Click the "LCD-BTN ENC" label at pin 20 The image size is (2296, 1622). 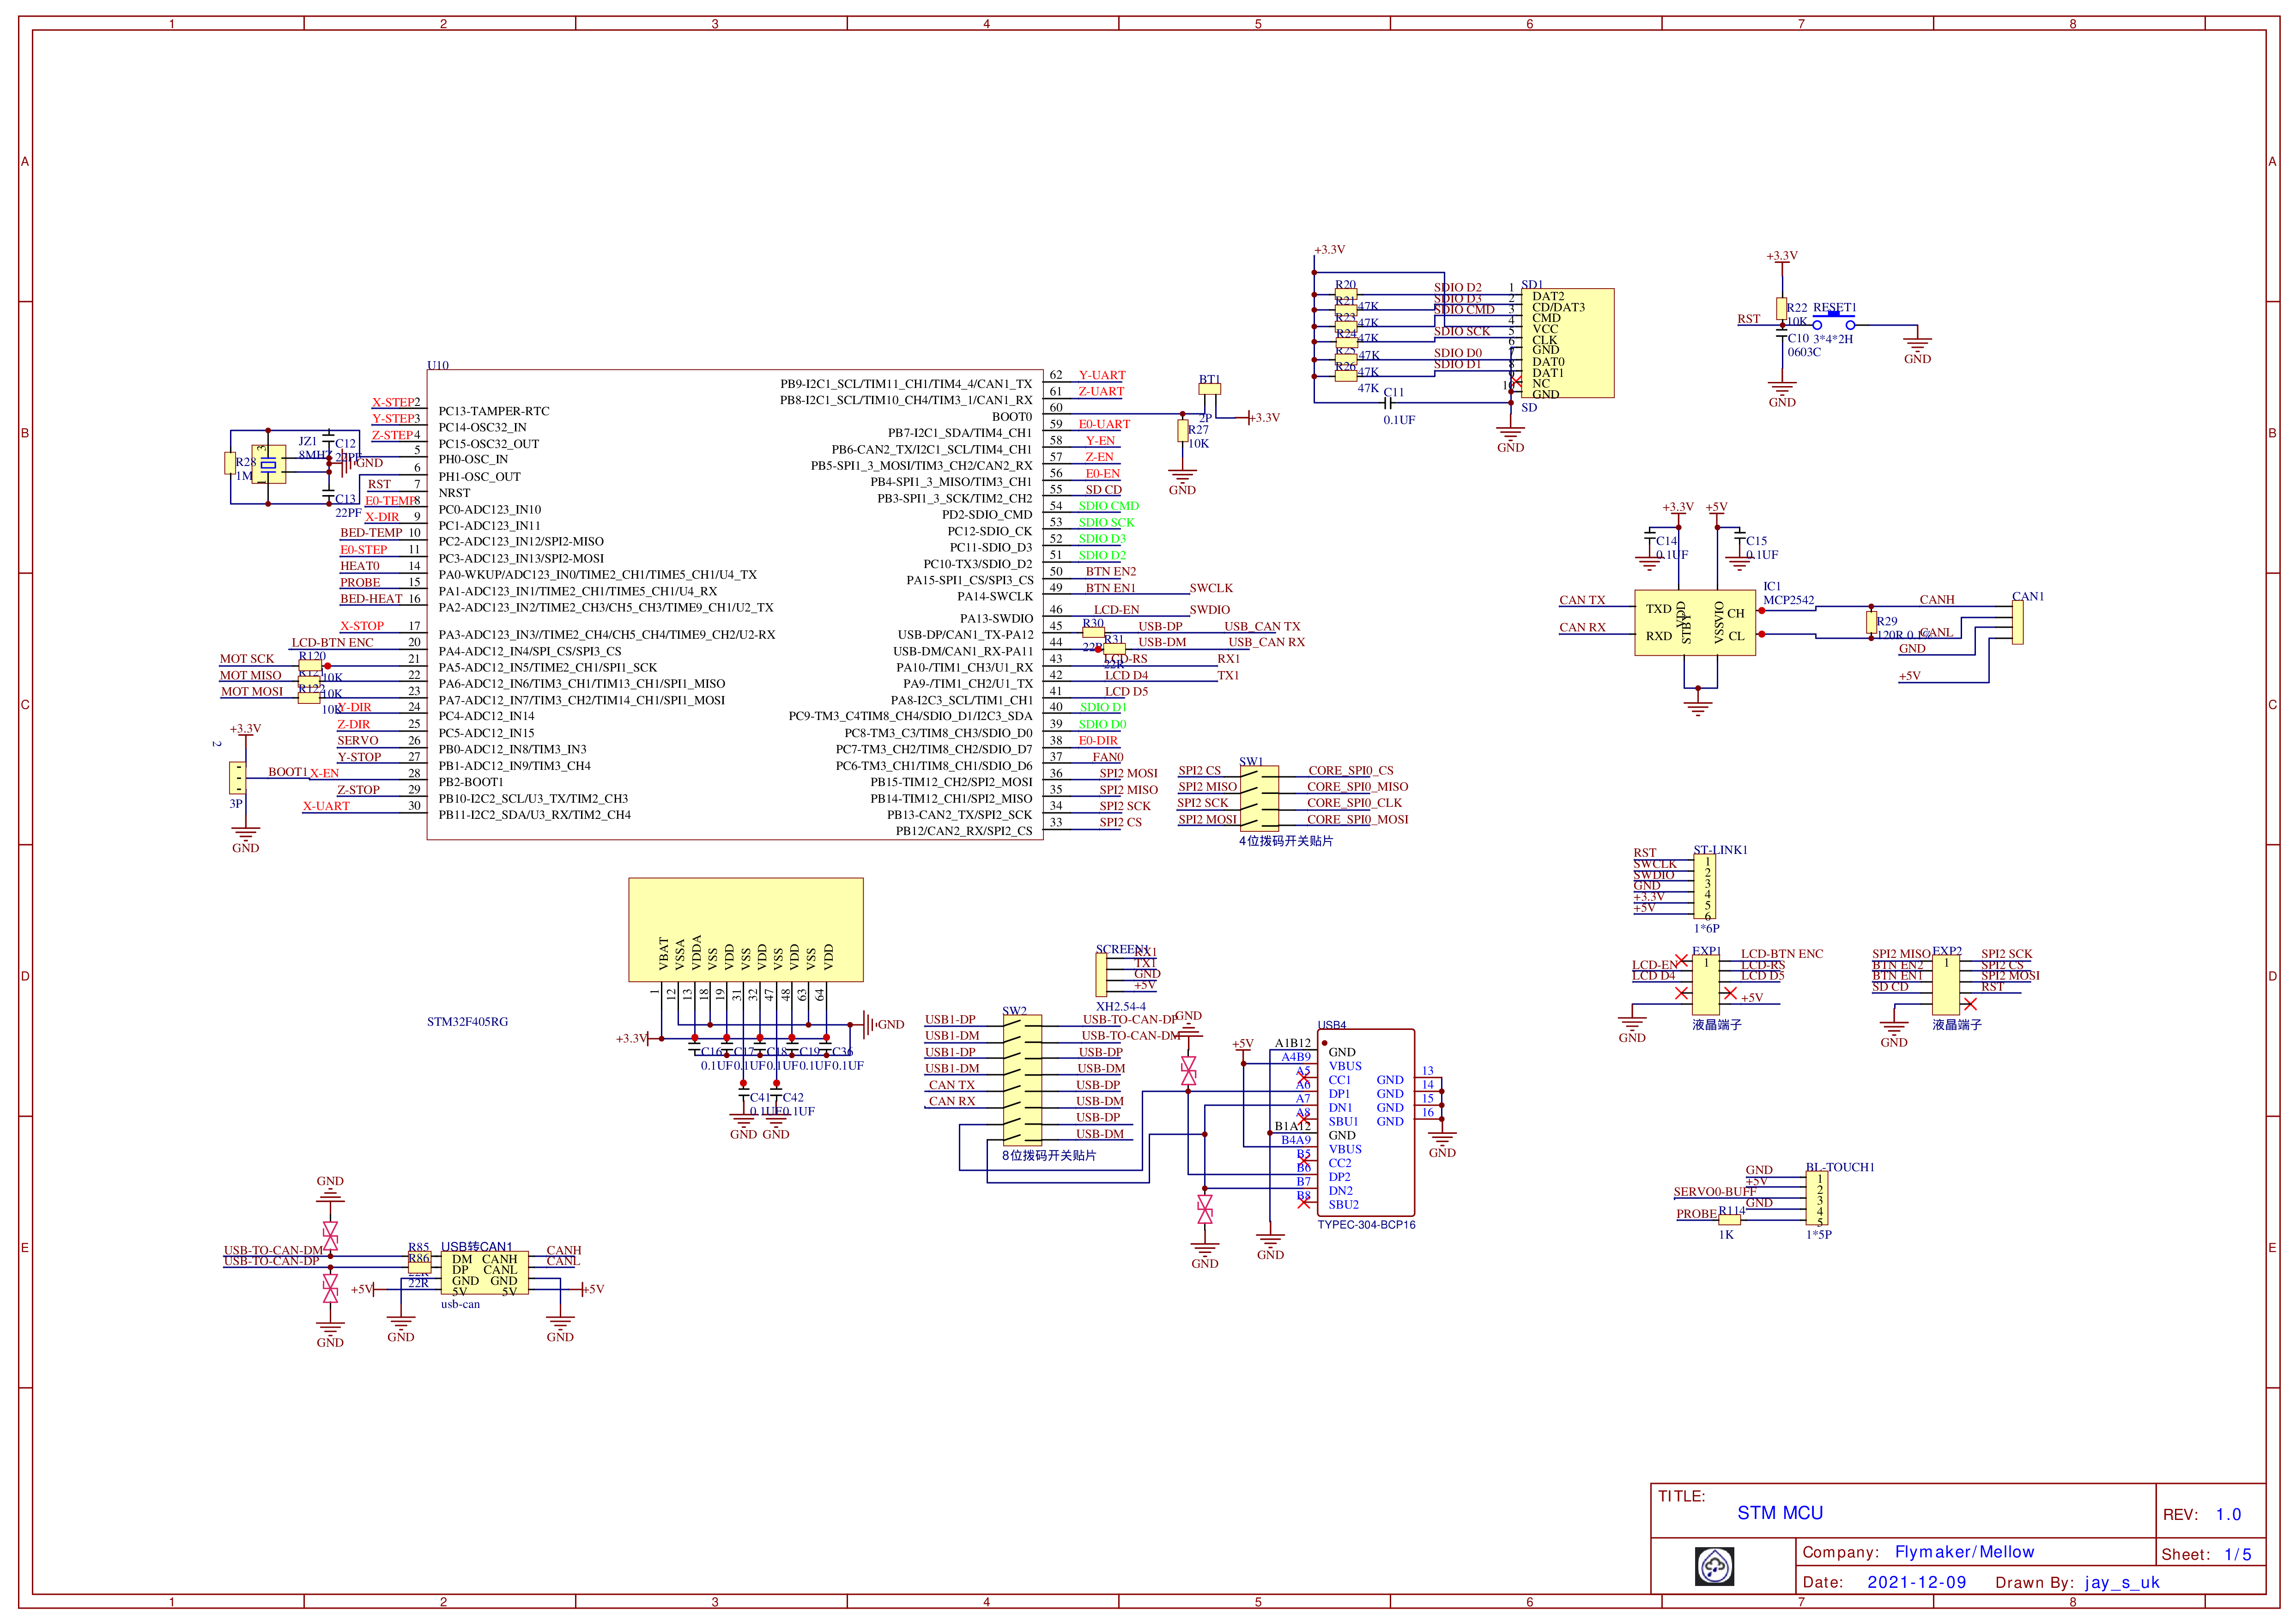tap(332, 643)
